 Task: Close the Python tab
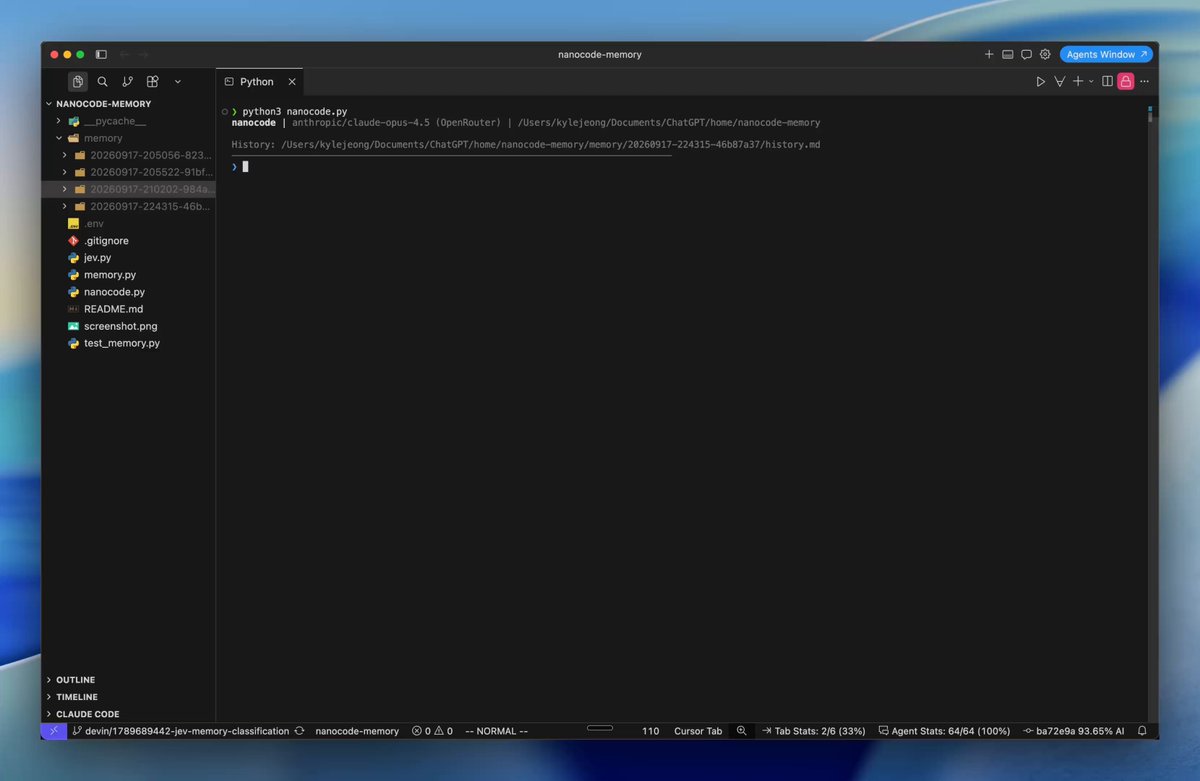292,82
